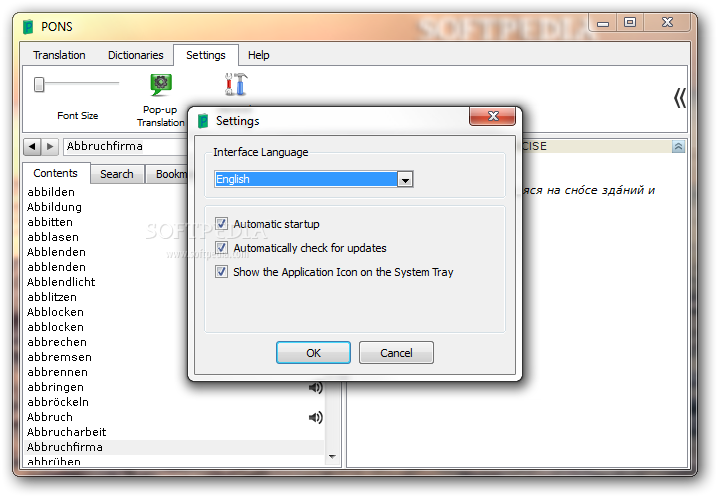Open Pop-up Translation settings icon
The image size is (718, 497).
coord(161,84)
